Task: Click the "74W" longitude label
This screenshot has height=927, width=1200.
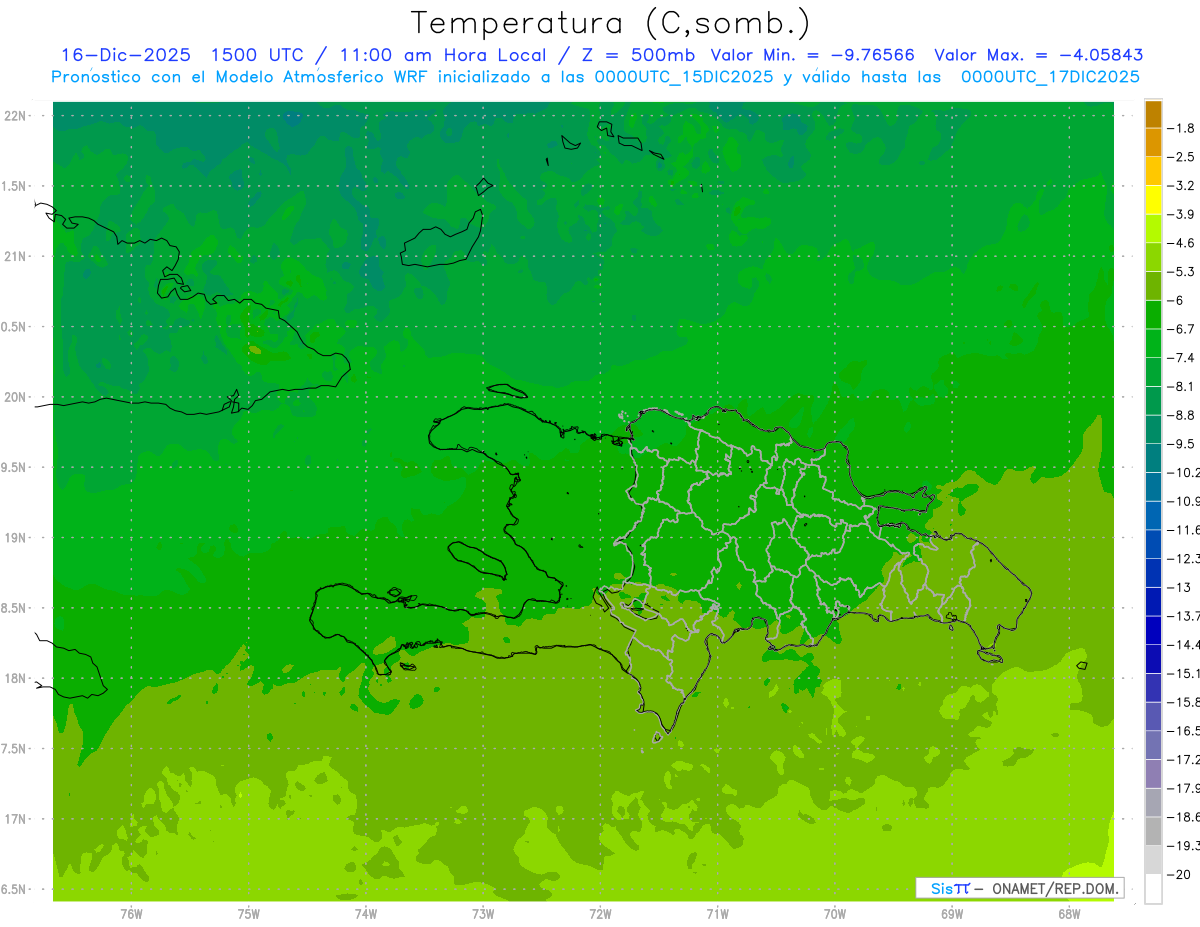Action: 366,913
